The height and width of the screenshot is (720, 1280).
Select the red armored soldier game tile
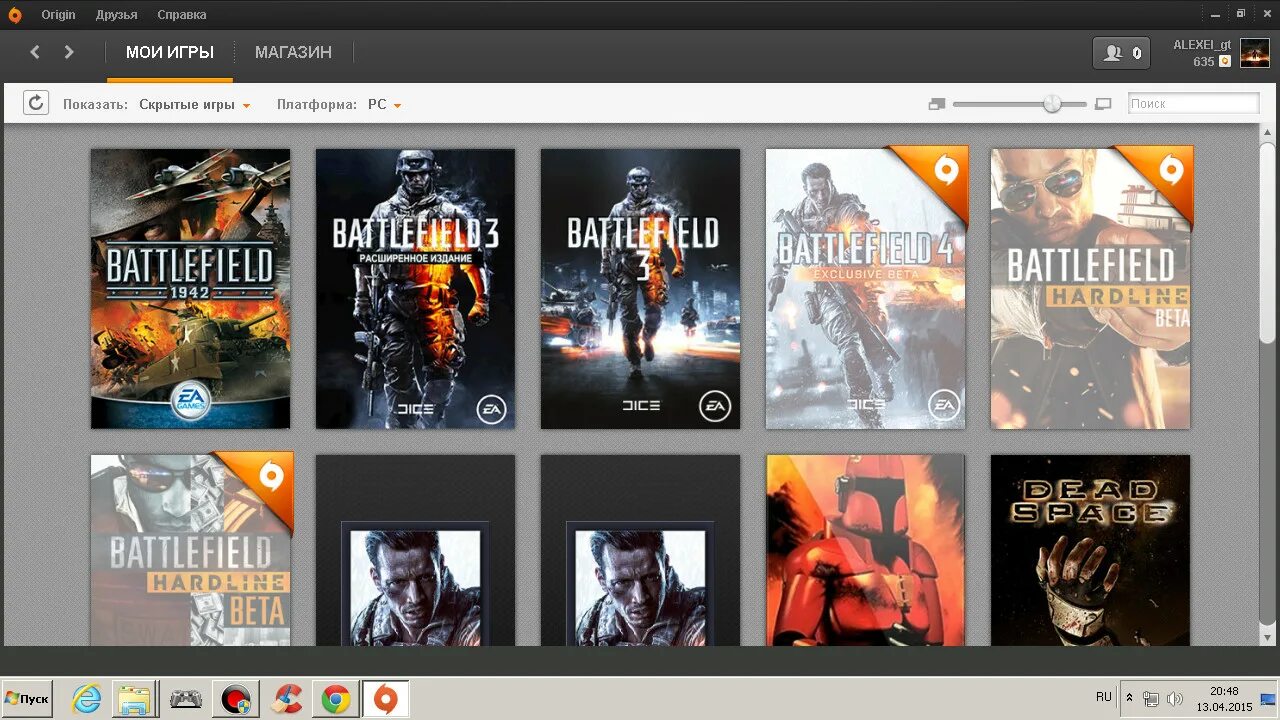tap(865, 550)
